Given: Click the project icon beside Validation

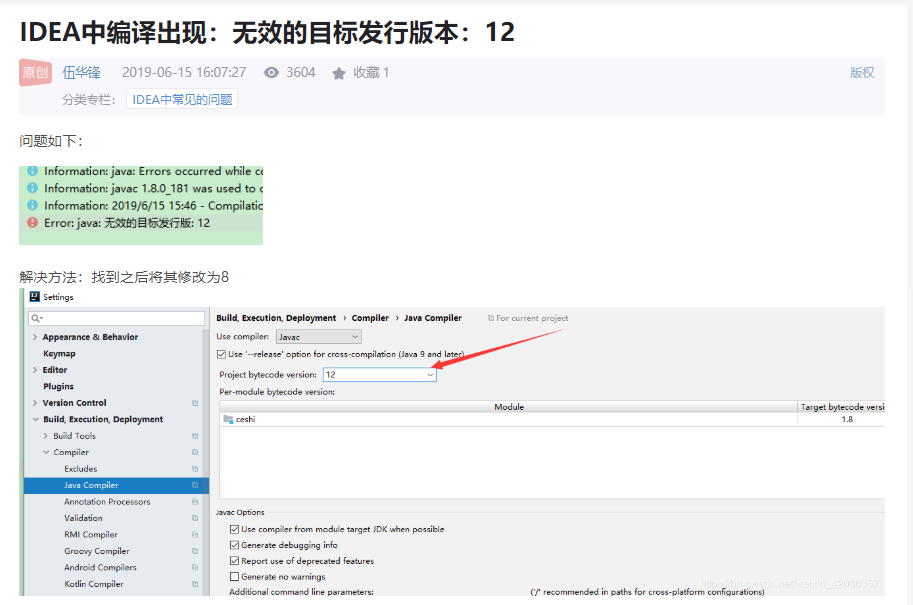Looking at the screenshot, I should [195, 518].
